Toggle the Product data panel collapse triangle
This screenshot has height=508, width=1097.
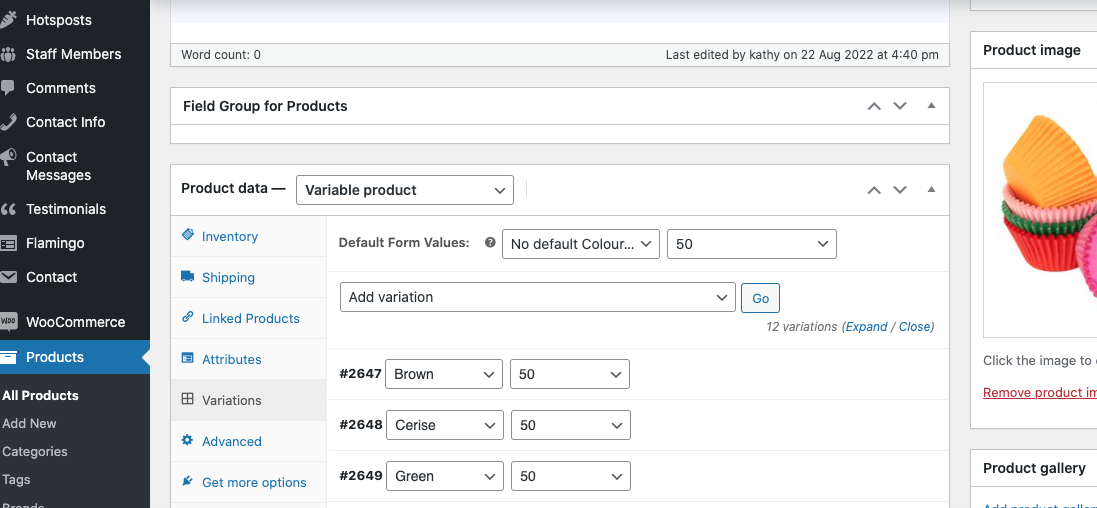click(931, 190)
